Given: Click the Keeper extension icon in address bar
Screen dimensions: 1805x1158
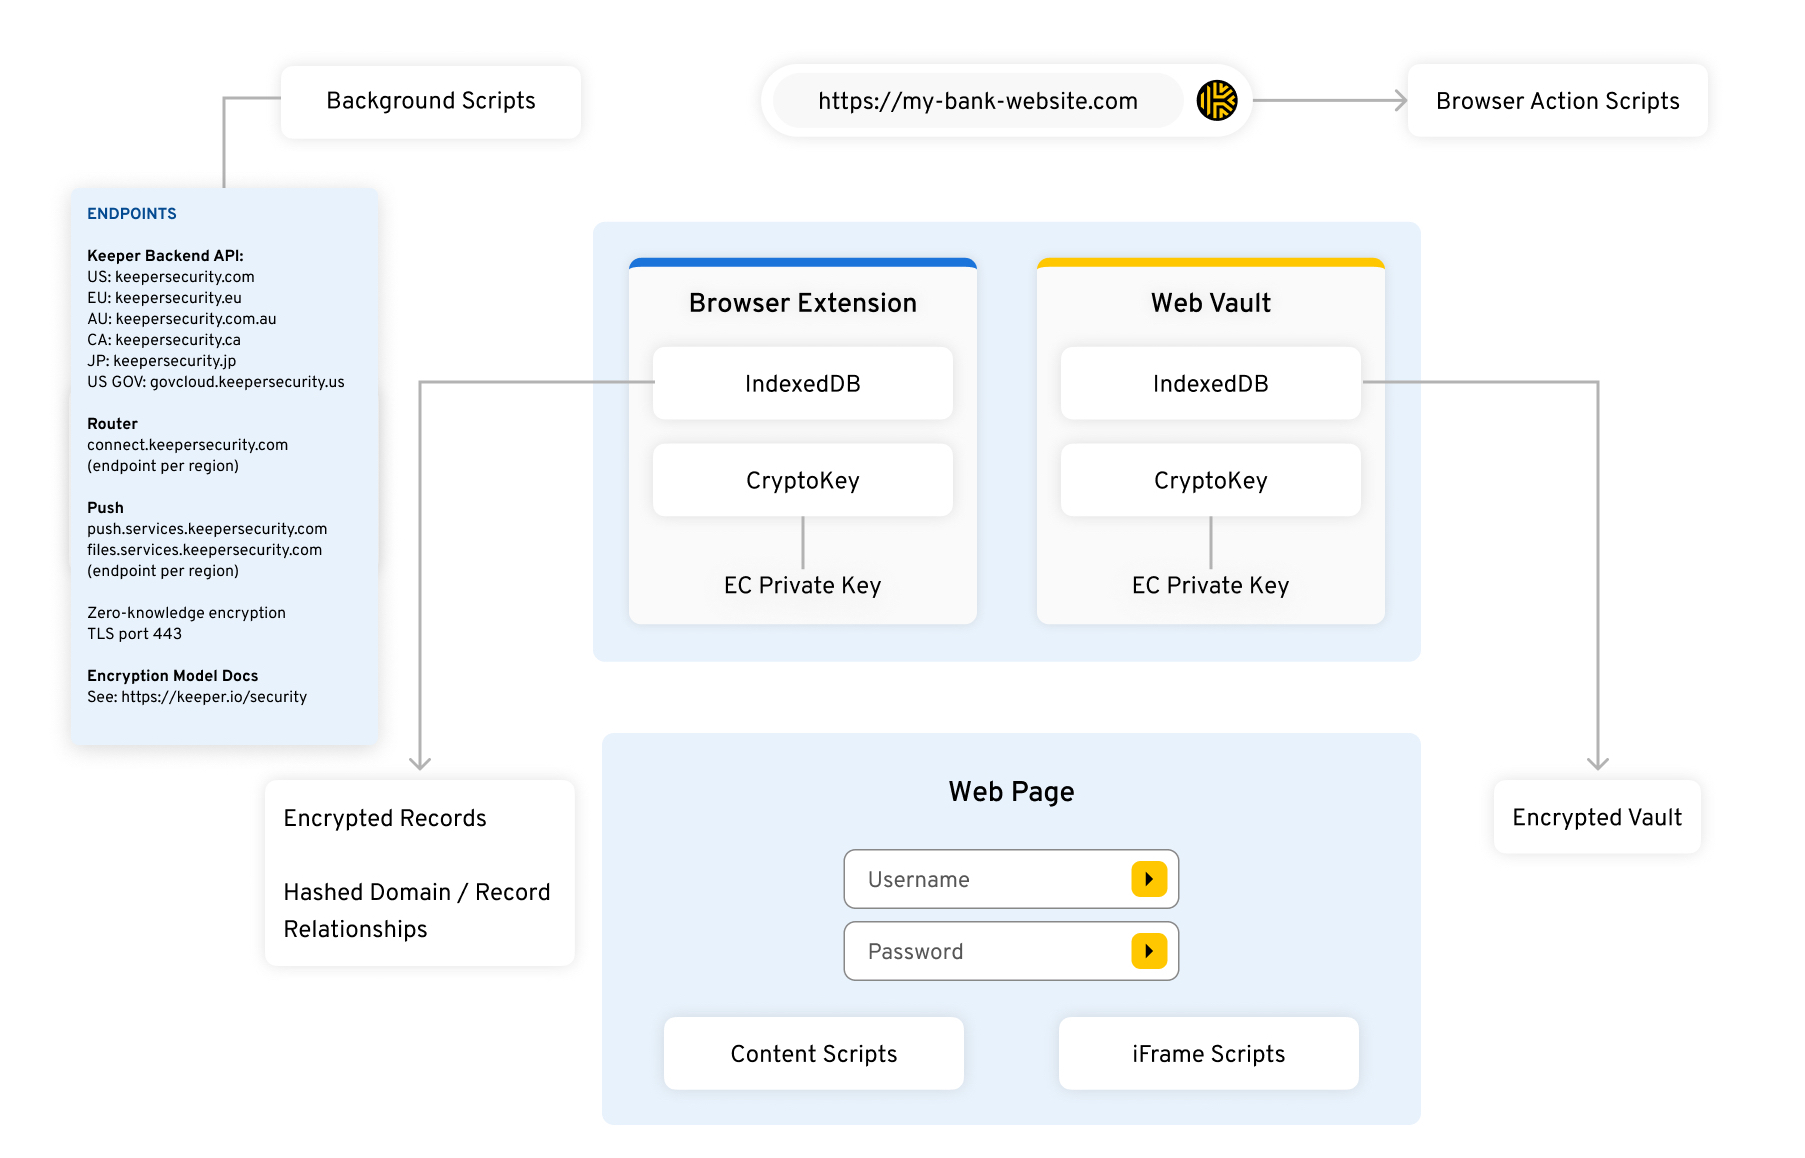Looking at the screenshot, I should tap(1216, 101).
